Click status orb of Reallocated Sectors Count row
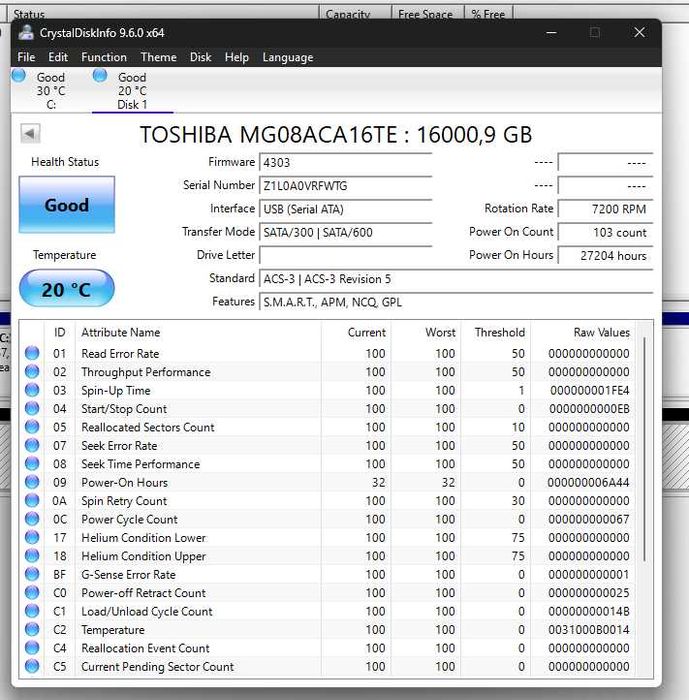 [32, 427]
